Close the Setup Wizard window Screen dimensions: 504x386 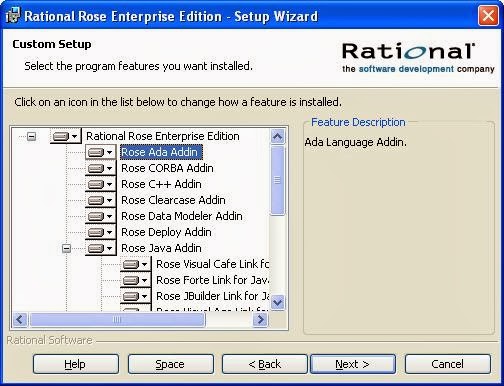pyautogui.click(x=488, y=16)
